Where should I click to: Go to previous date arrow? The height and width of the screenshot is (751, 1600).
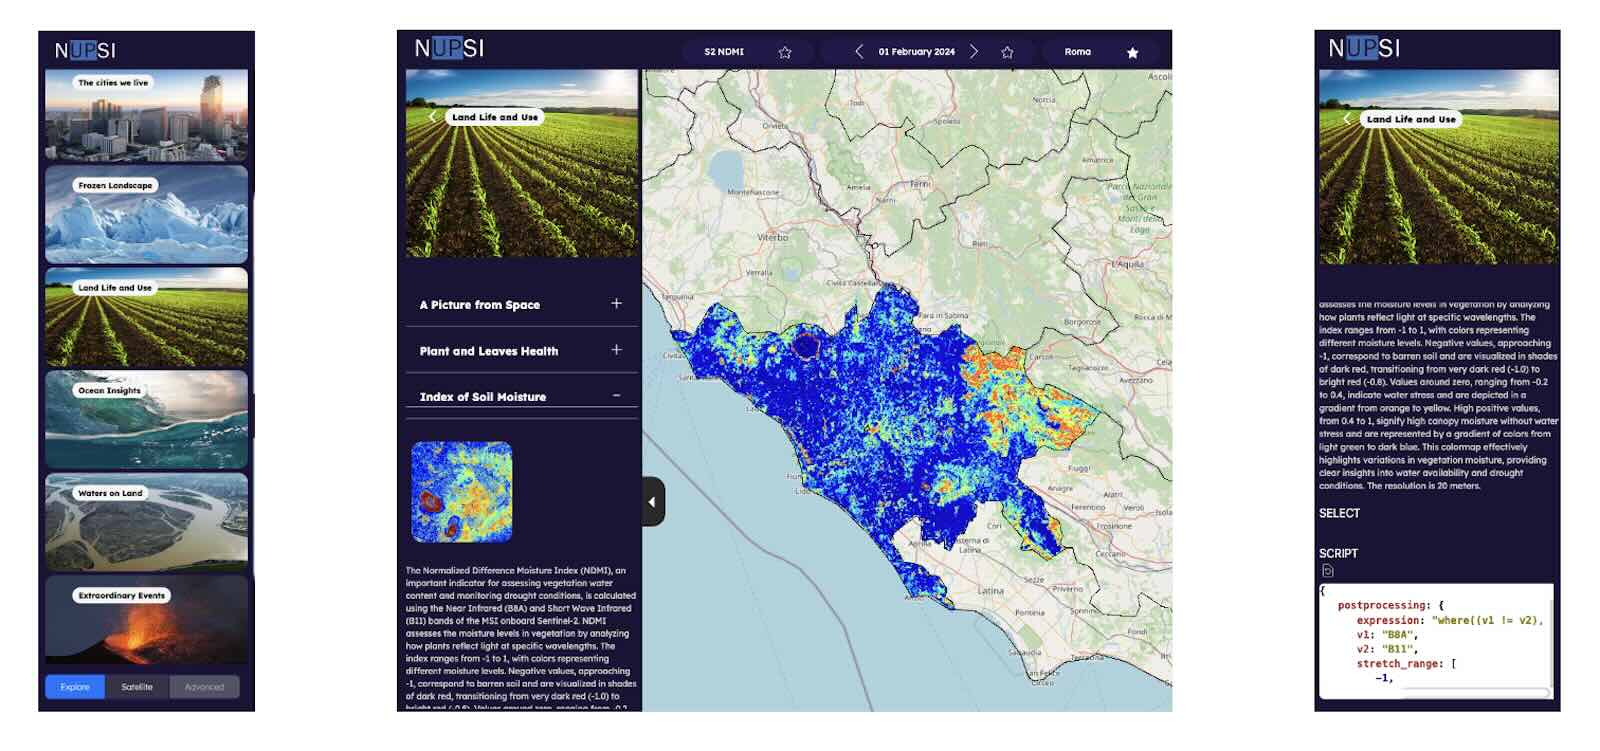coord(858,51)
